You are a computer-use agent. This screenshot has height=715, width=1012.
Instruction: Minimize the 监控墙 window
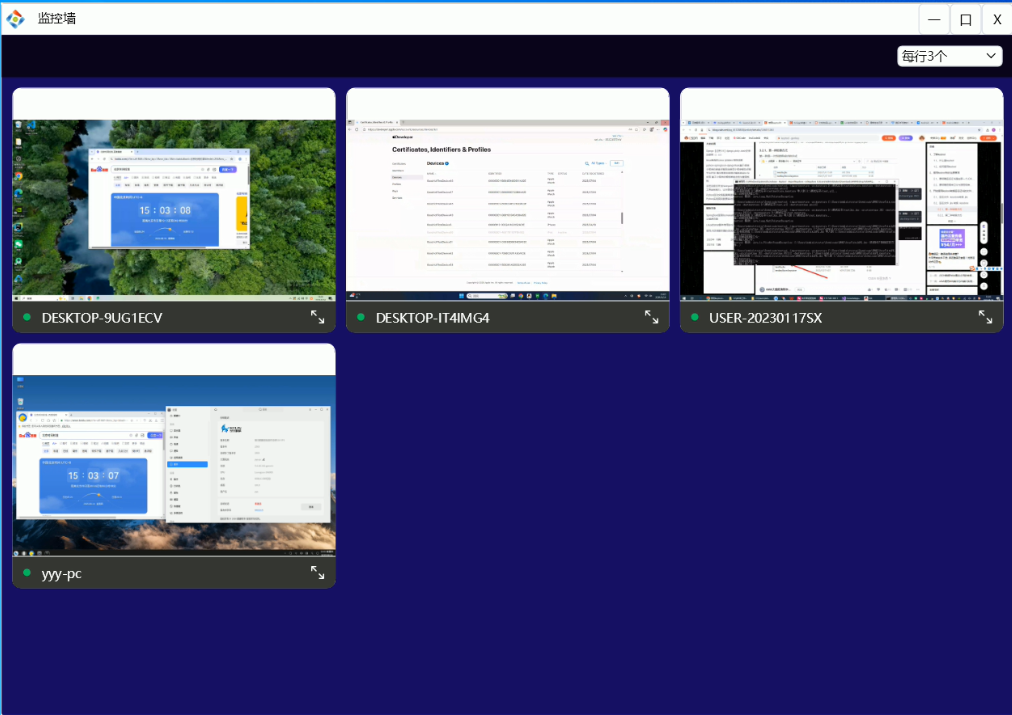pos(934,19)
